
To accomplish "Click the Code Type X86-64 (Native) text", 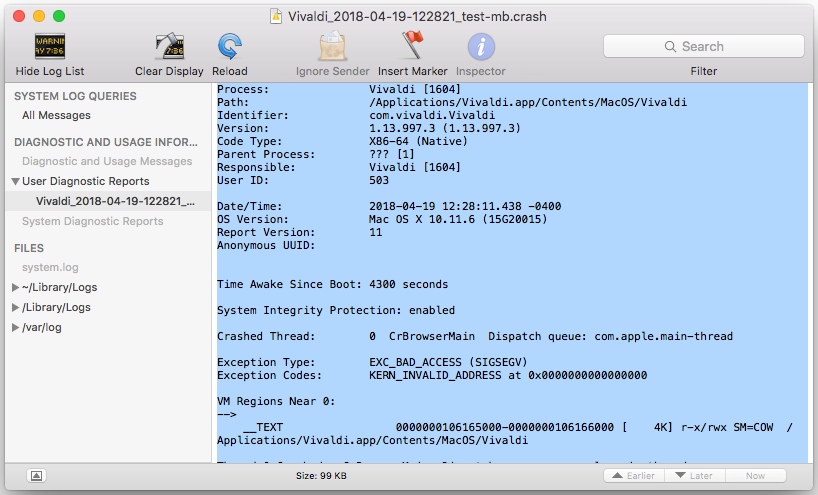I will coord(418,141).
